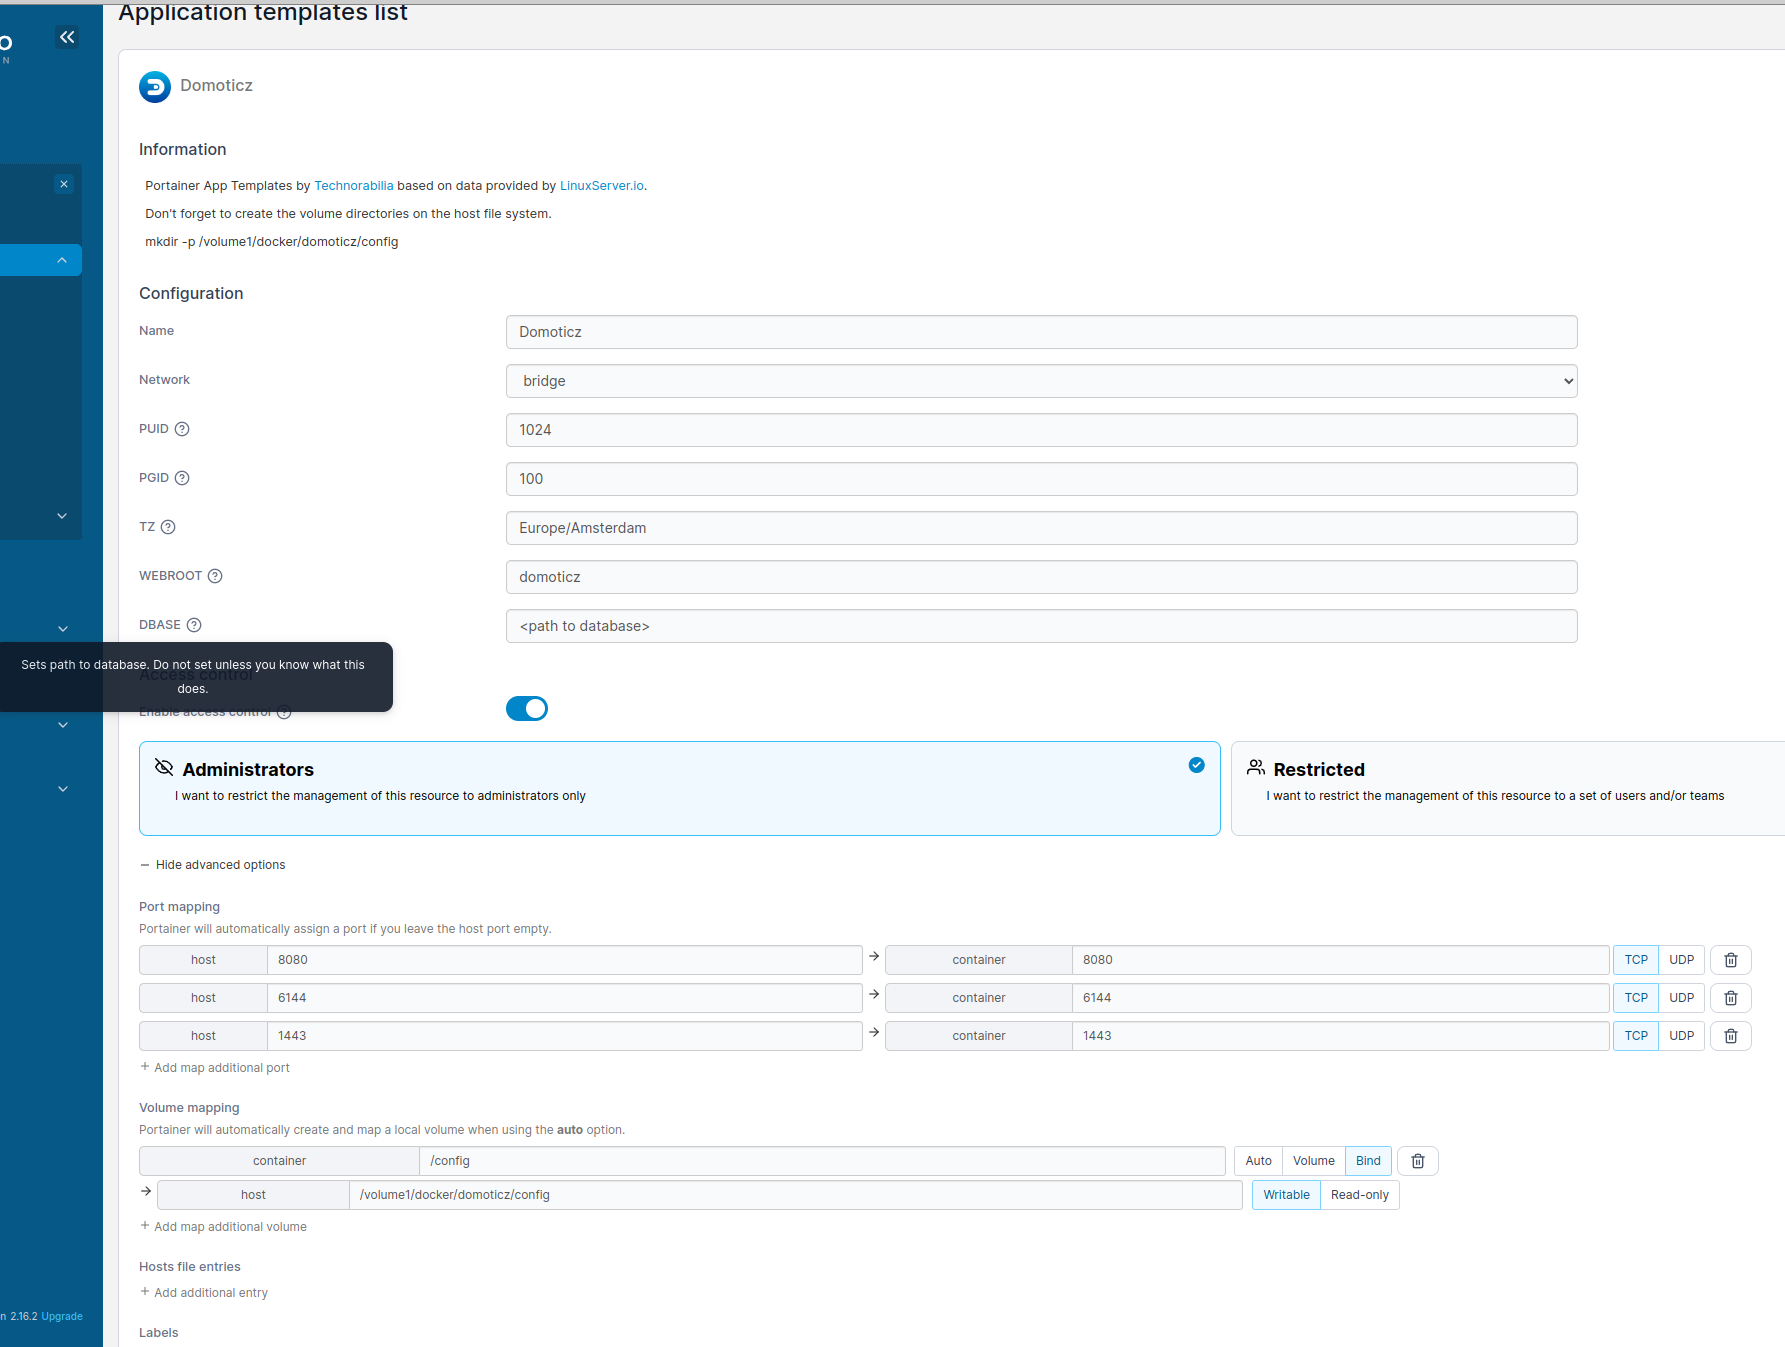Image resolution: width=1785 pixels, height=1347 pixels.
Task: Delete the /config volume mapping
Action: (1418, 1161)
